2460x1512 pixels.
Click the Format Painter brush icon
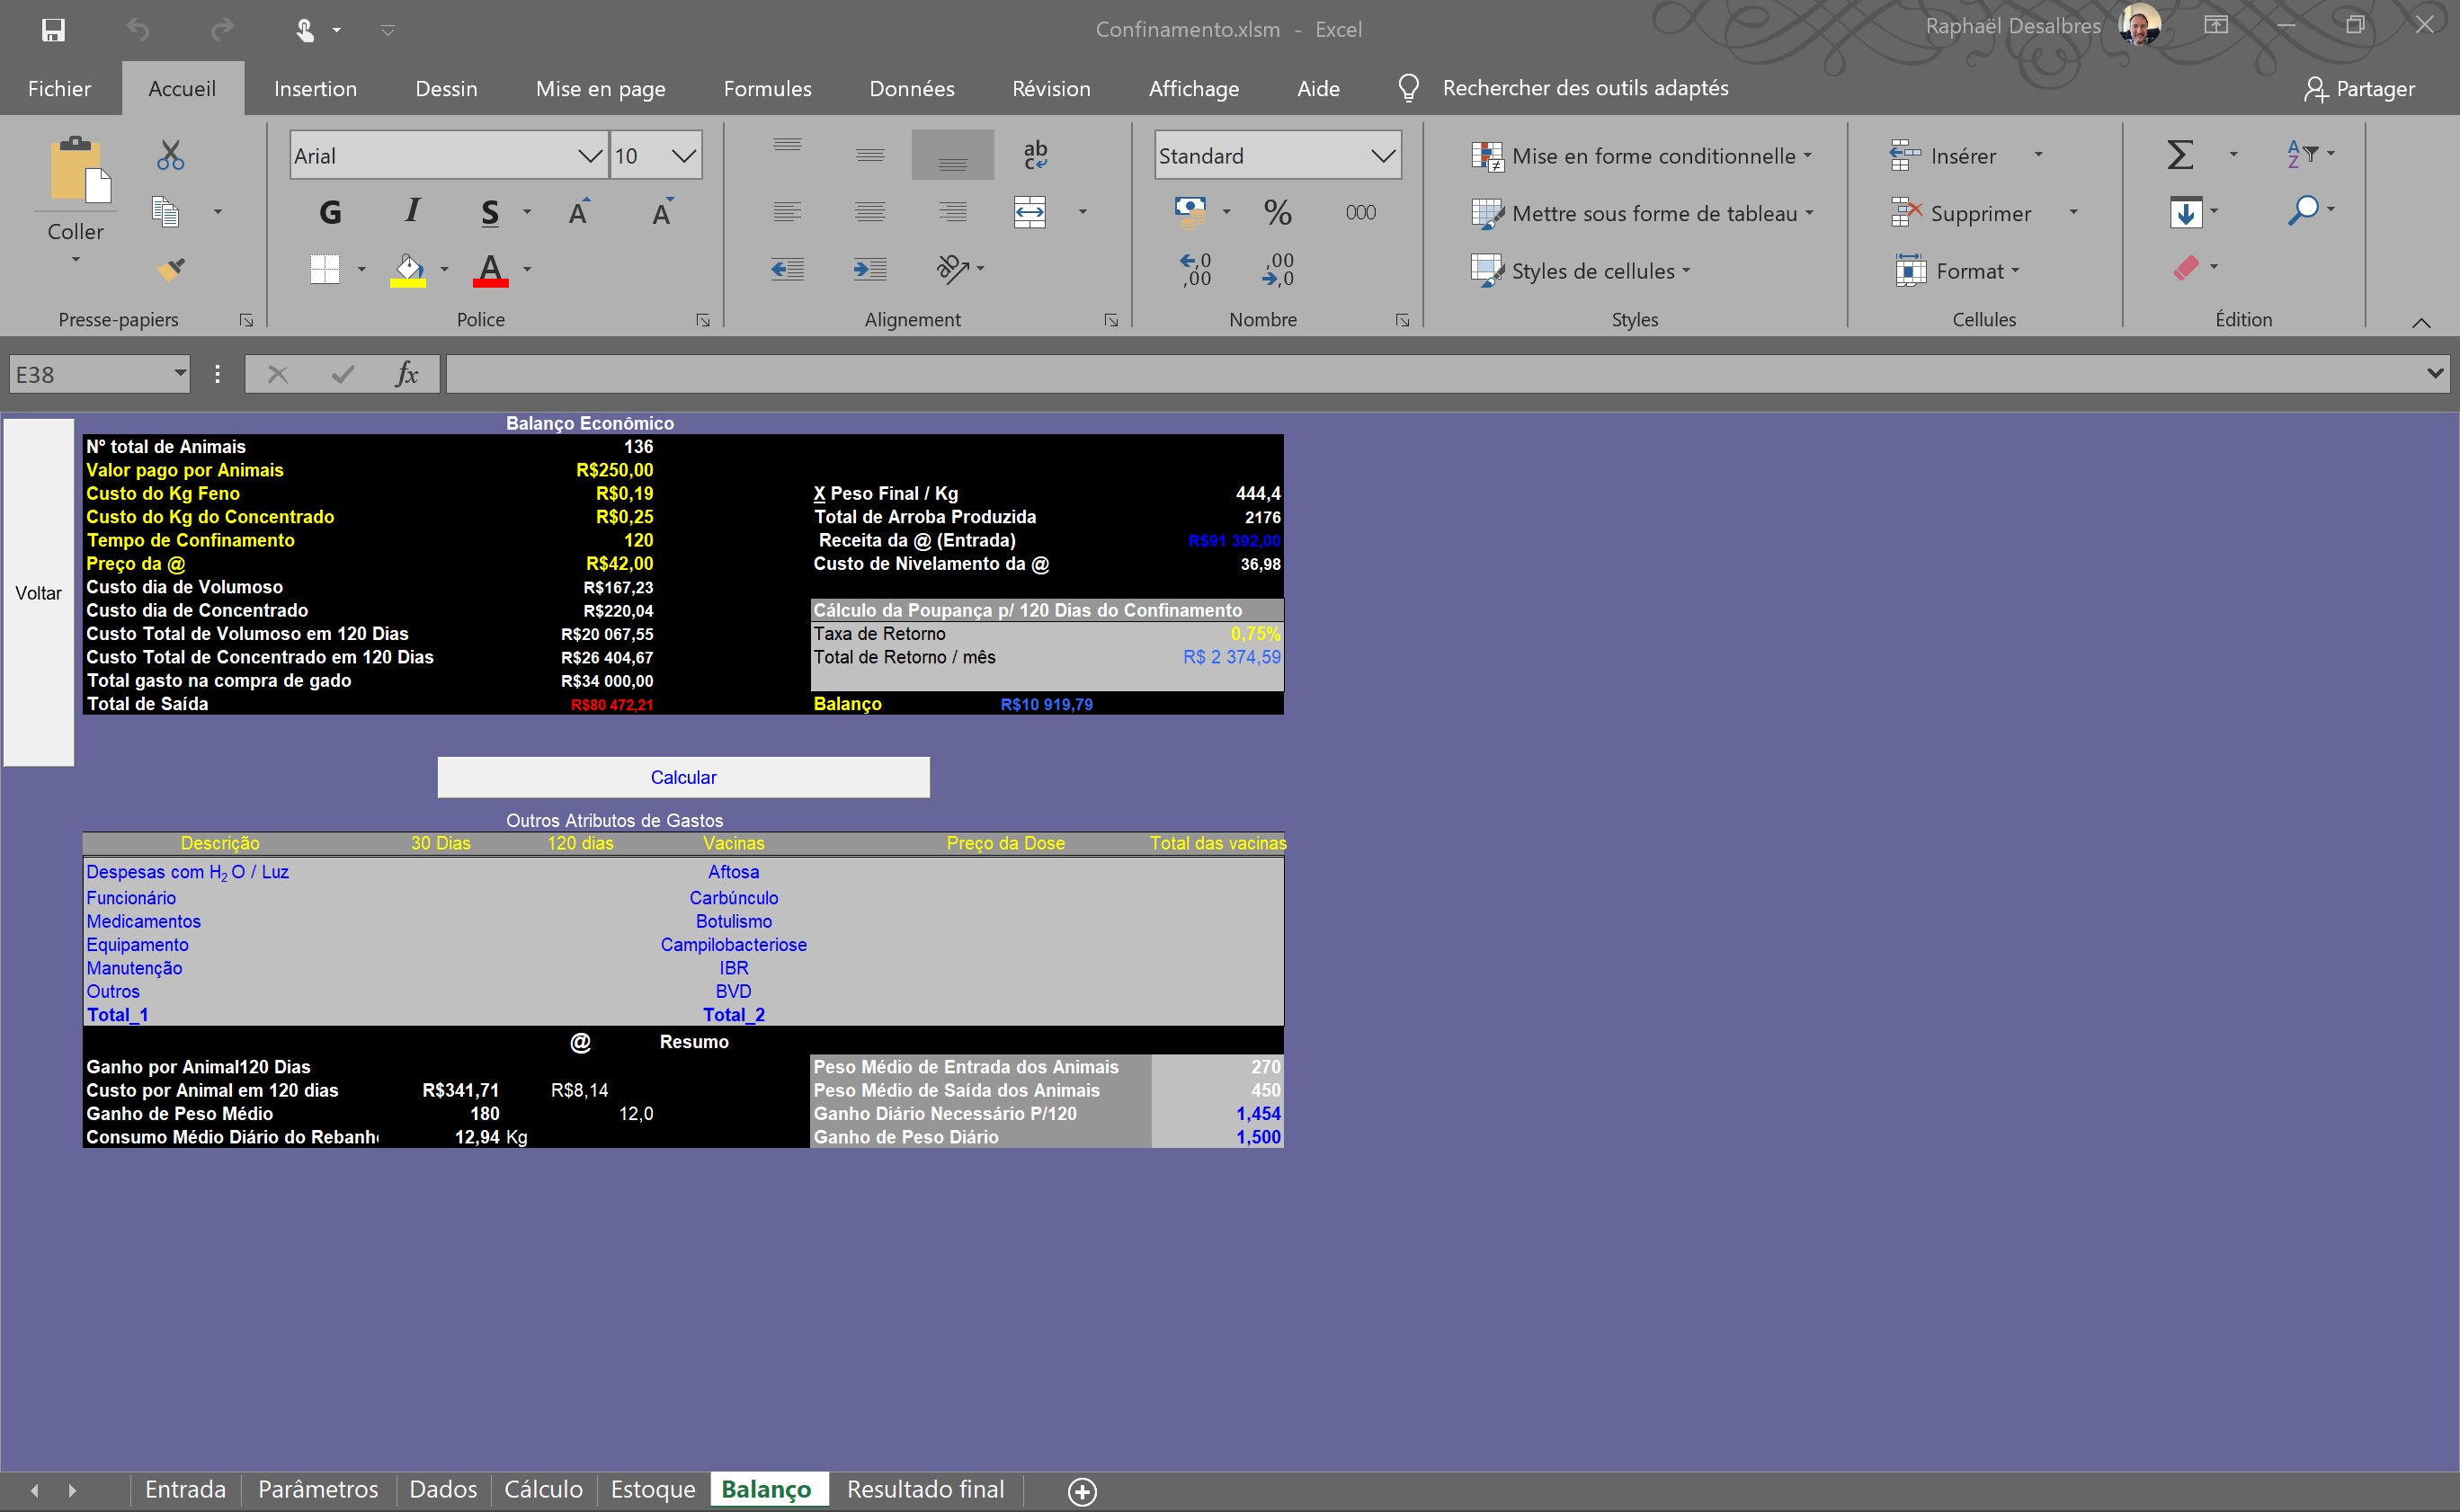click(x=171, y=269)
